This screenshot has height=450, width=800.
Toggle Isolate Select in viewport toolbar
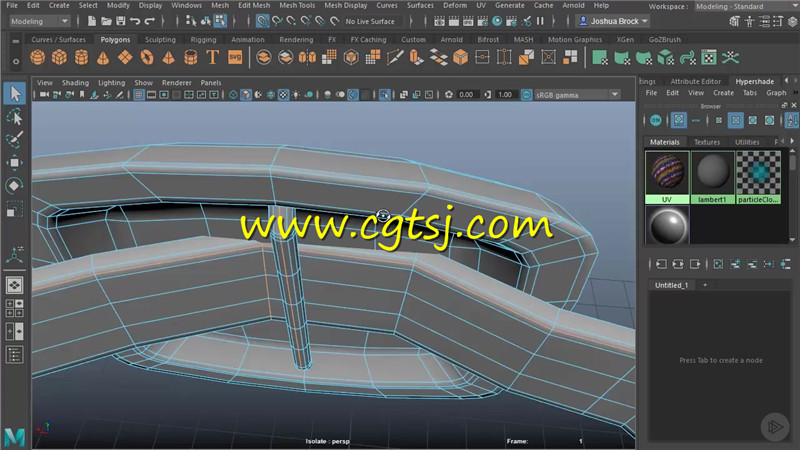(x=384, y=94)
